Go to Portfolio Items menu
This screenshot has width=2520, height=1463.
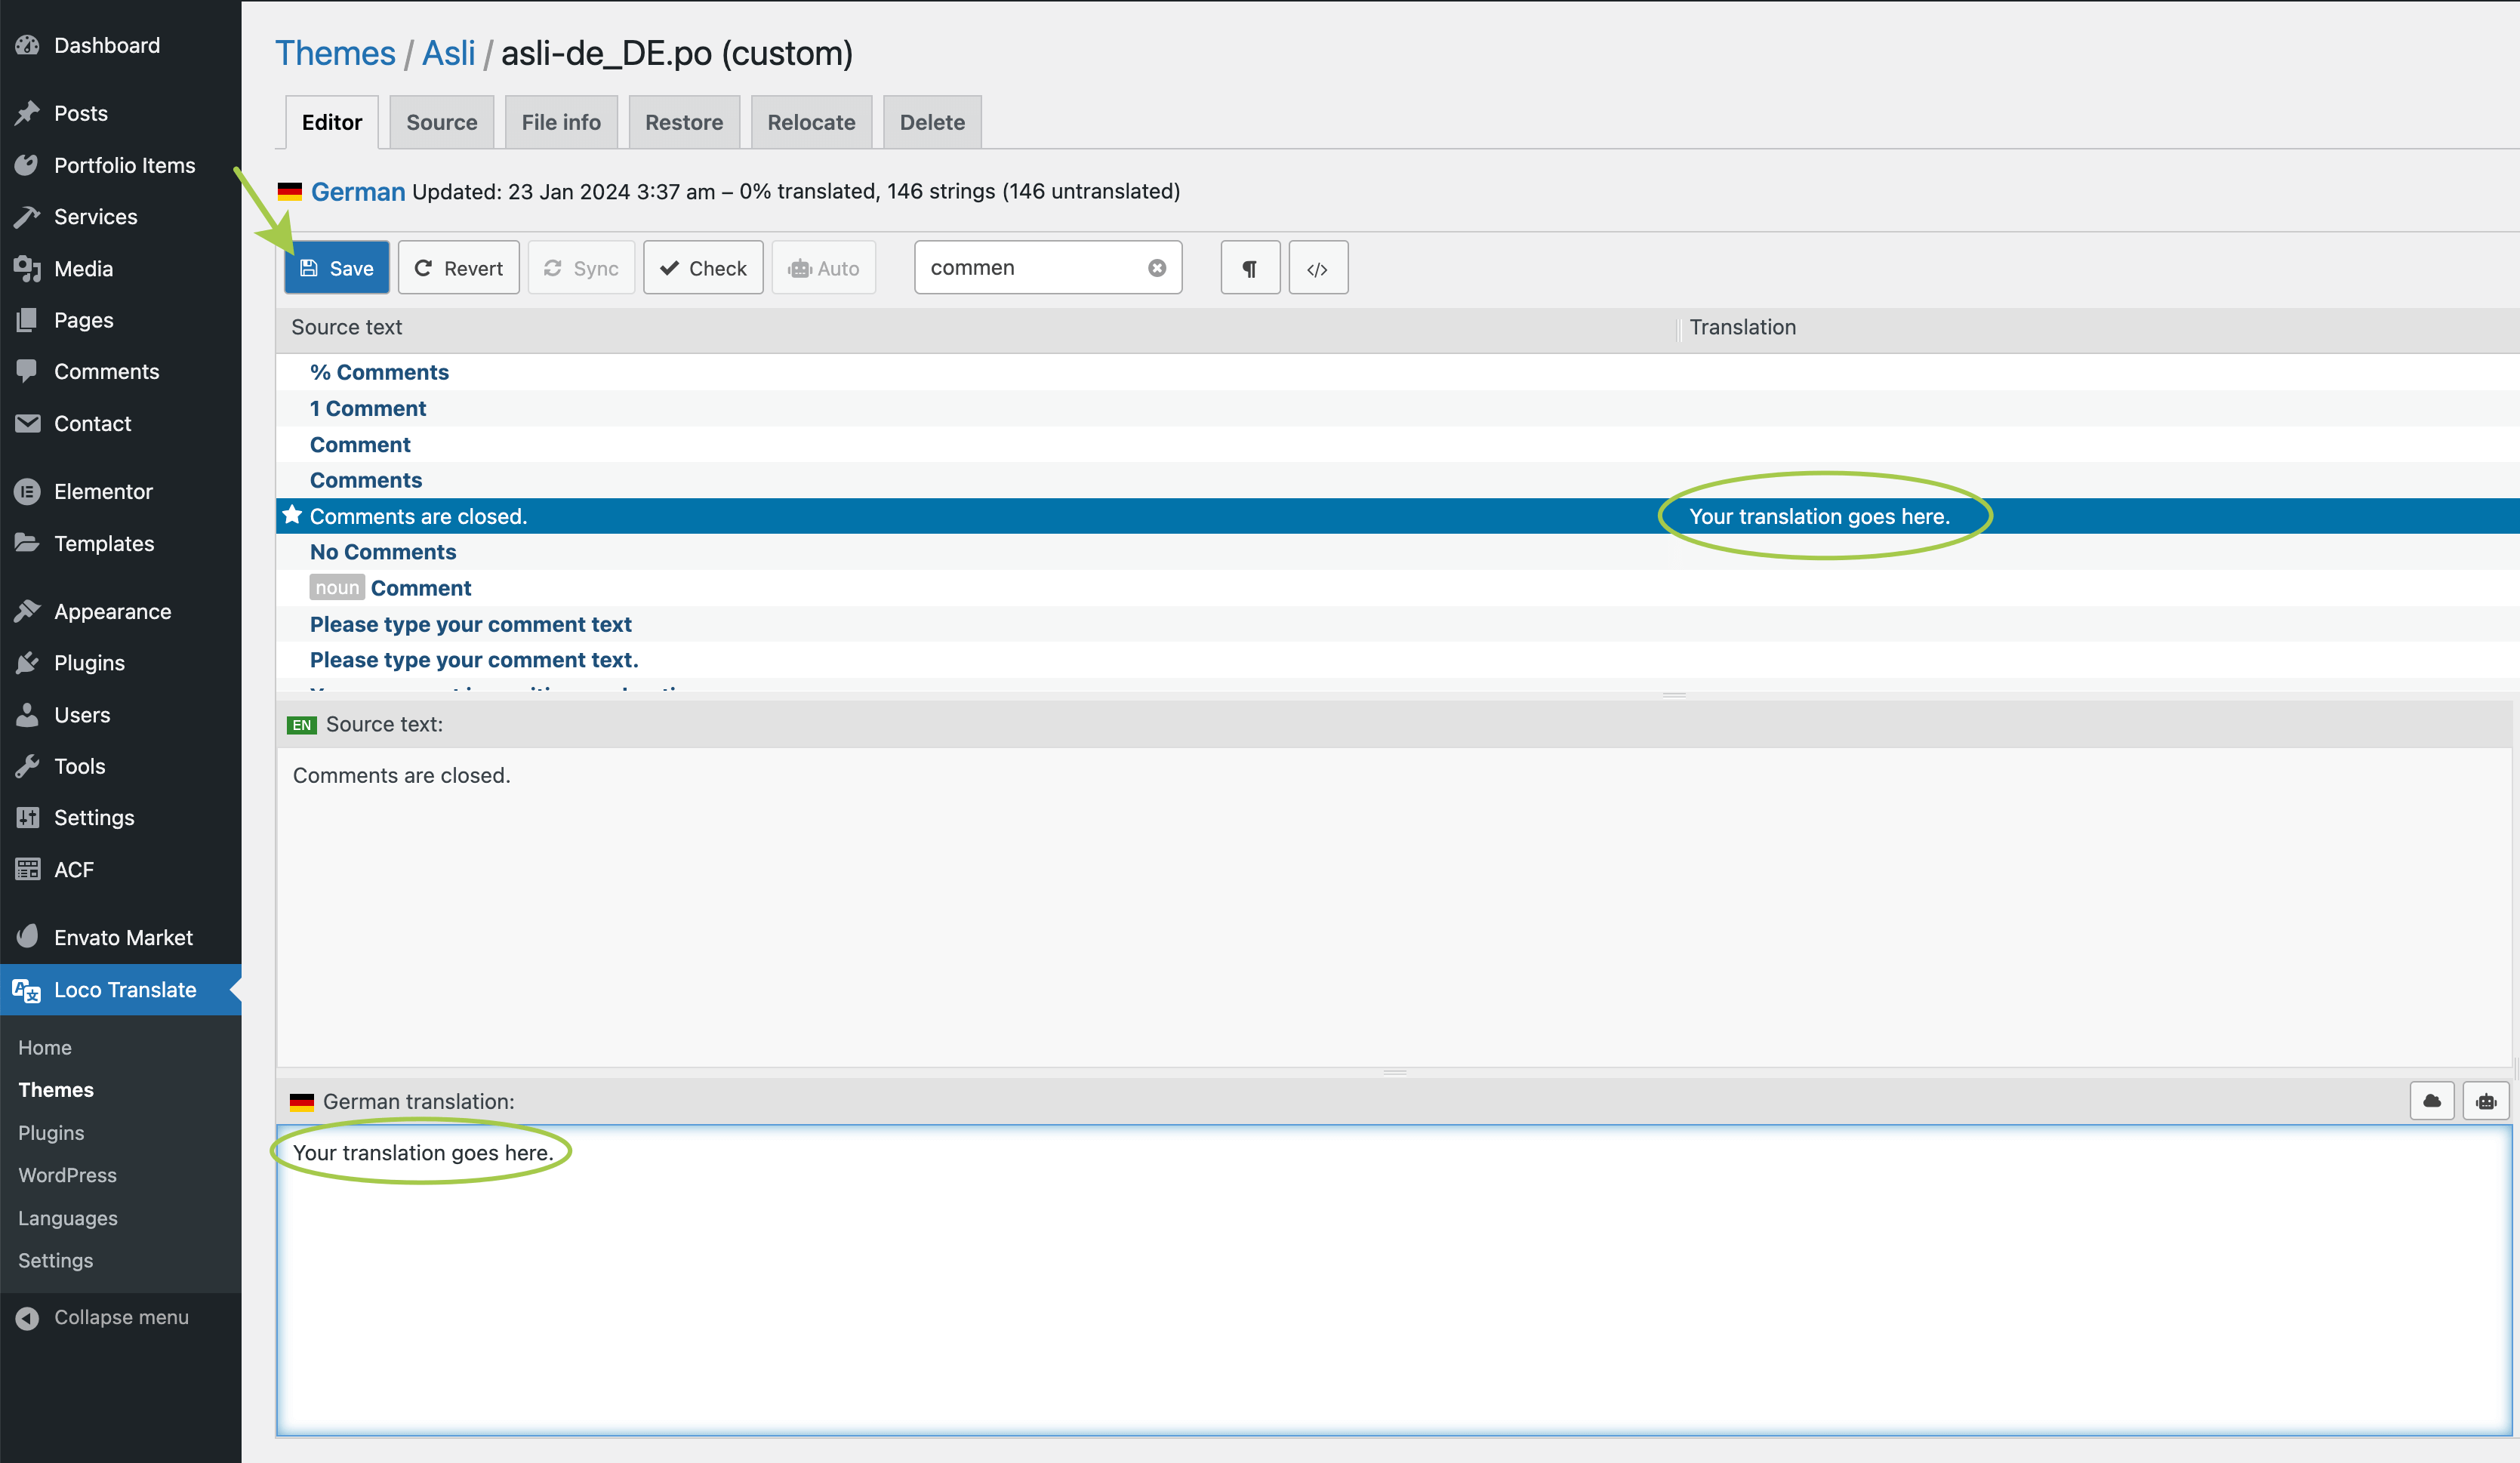click(124, 165)
